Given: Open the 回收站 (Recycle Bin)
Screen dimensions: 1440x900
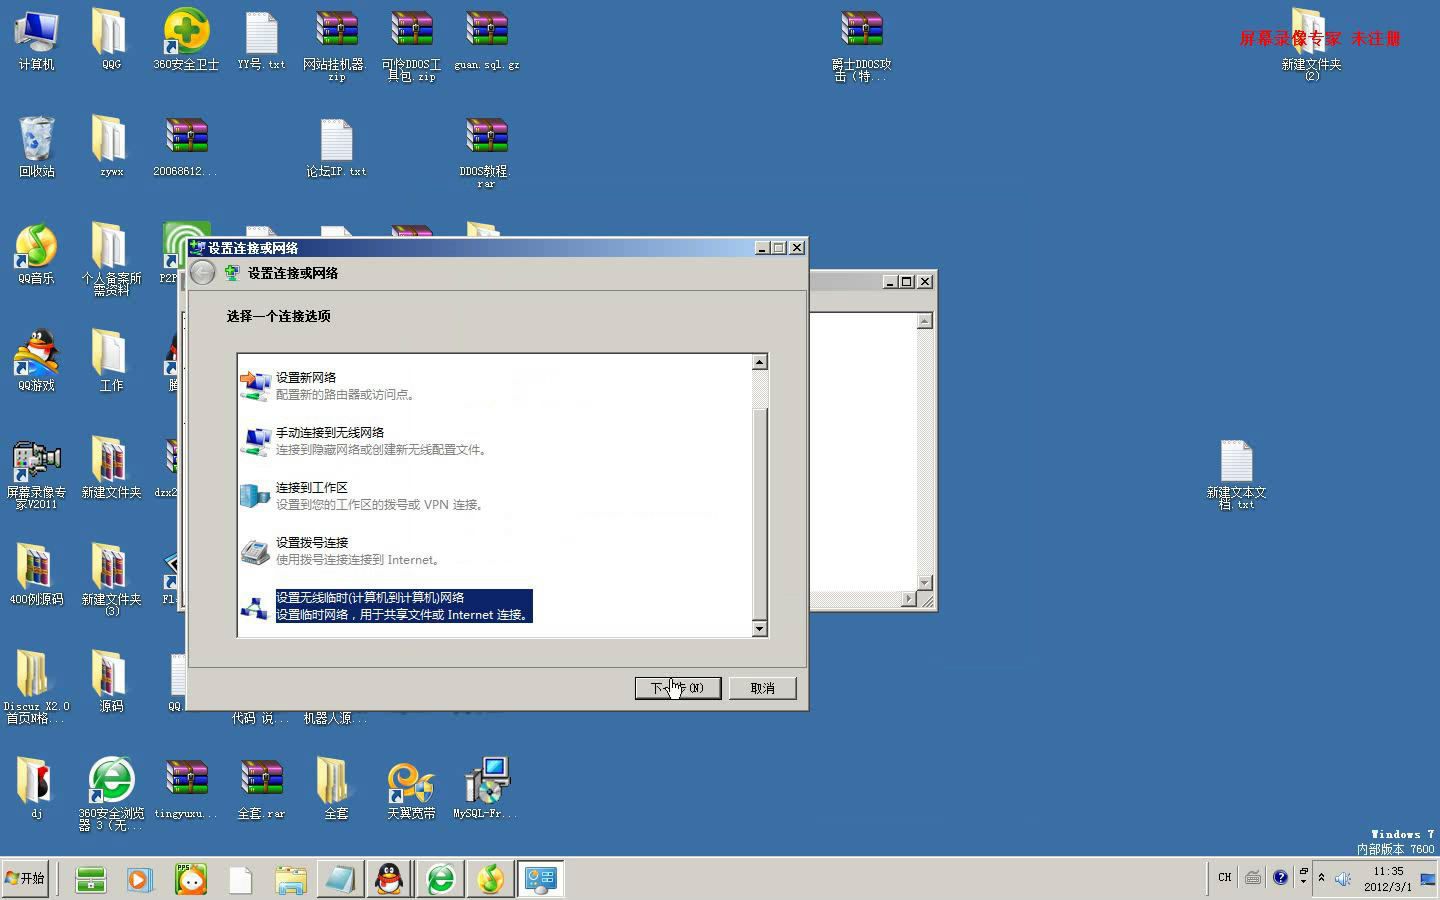Looking at the screenshot, I should click(35, 140).
